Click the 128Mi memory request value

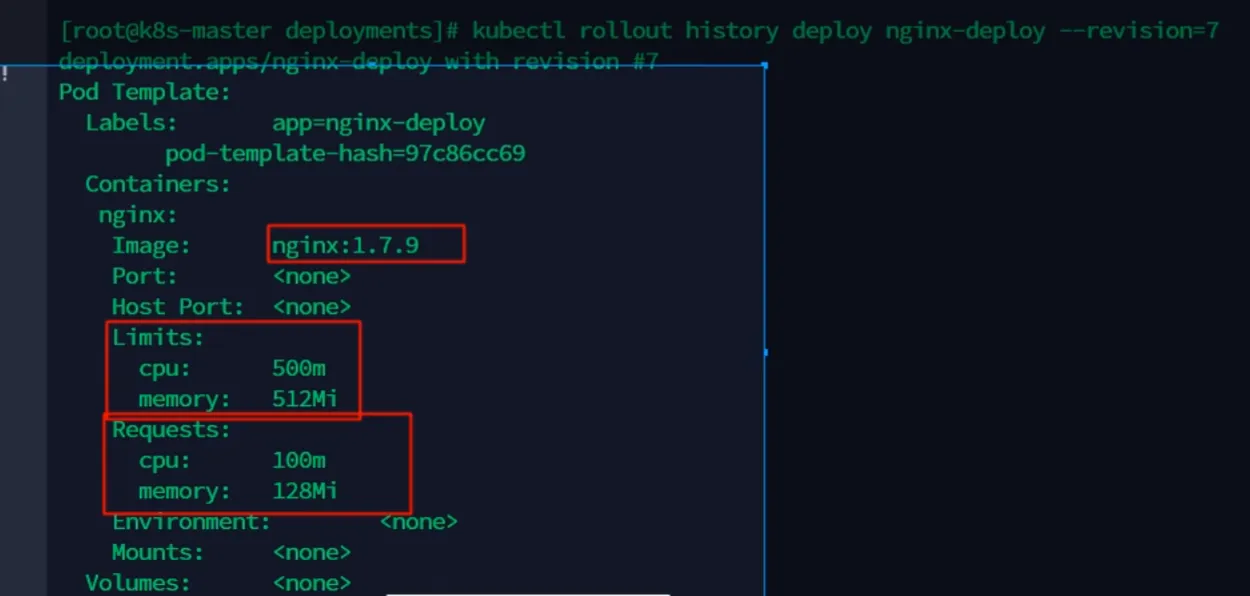(x=305, y=491)
